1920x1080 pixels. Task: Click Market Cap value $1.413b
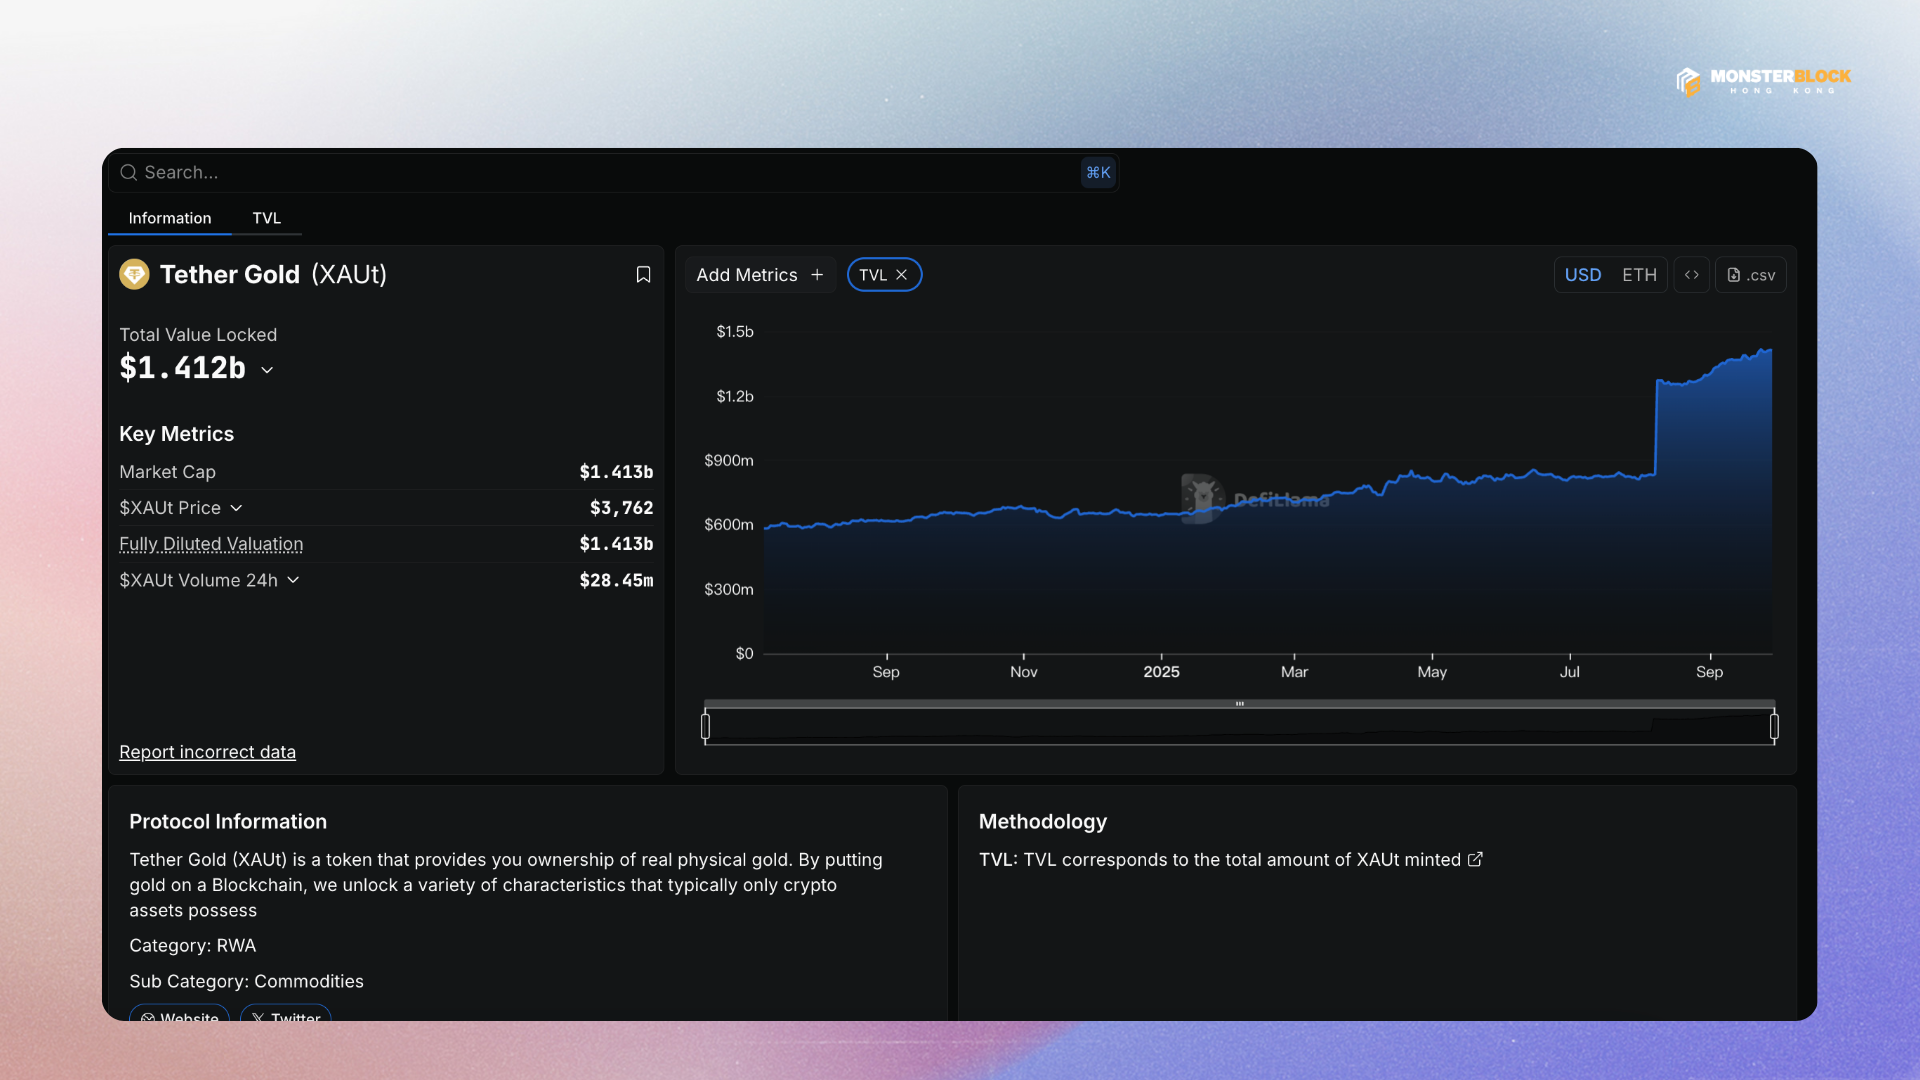(616, 472)
